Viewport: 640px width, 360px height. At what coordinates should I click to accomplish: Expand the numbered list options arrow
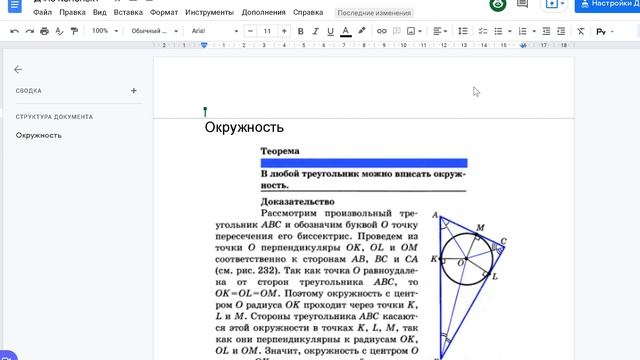point(533,31)
